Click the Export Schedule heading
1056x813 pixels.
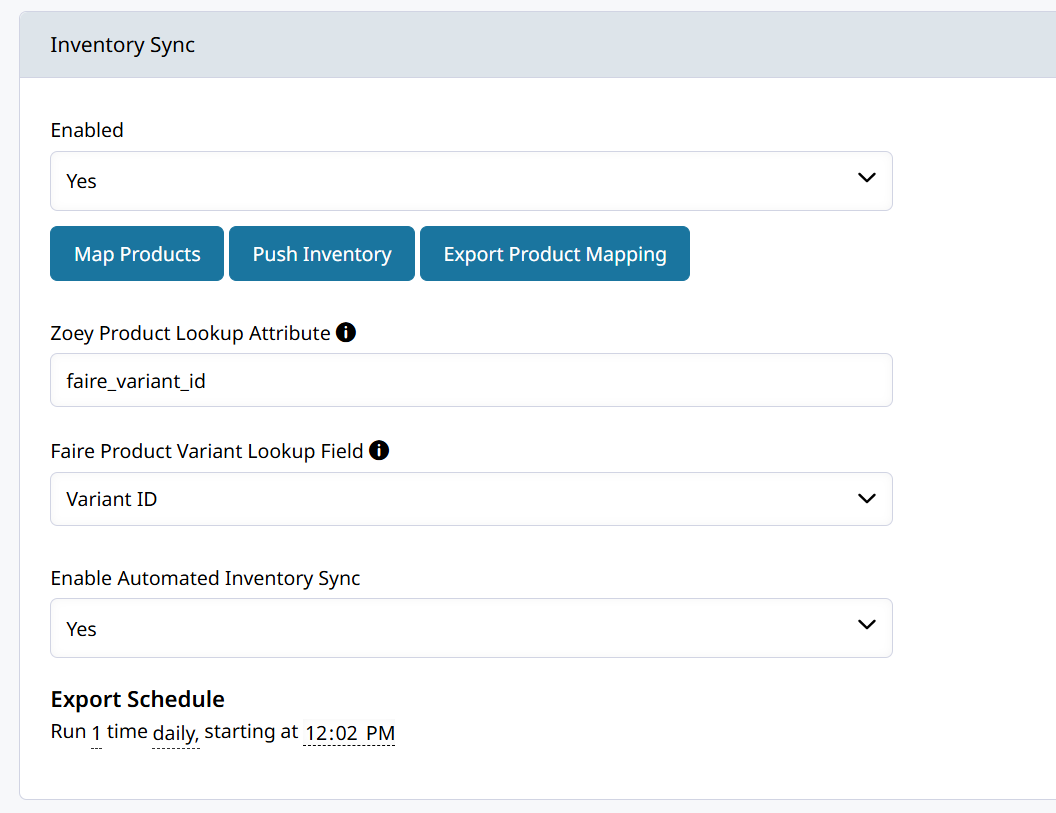pos(137,699)
